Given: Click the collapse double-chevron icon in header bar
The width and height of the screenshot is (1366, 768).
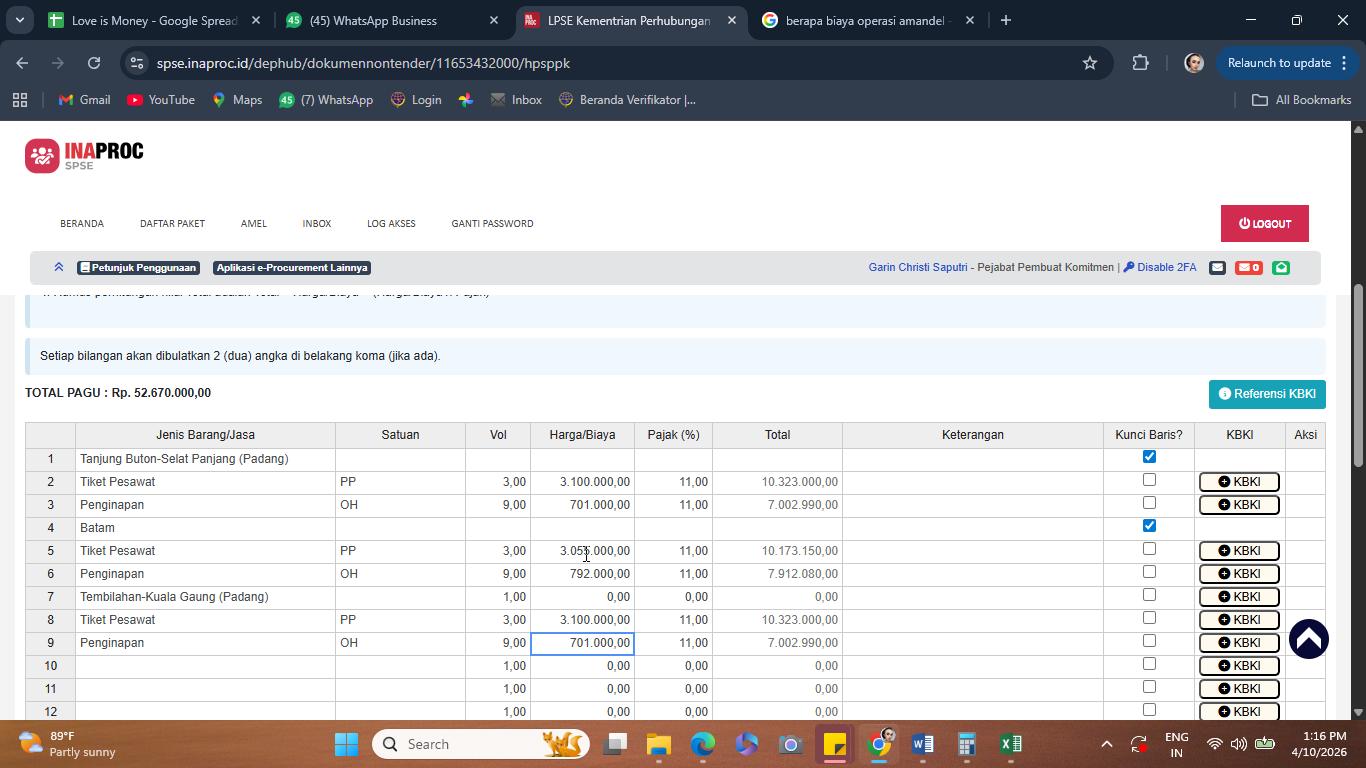Looking at the screenshot, I should 59,267.
